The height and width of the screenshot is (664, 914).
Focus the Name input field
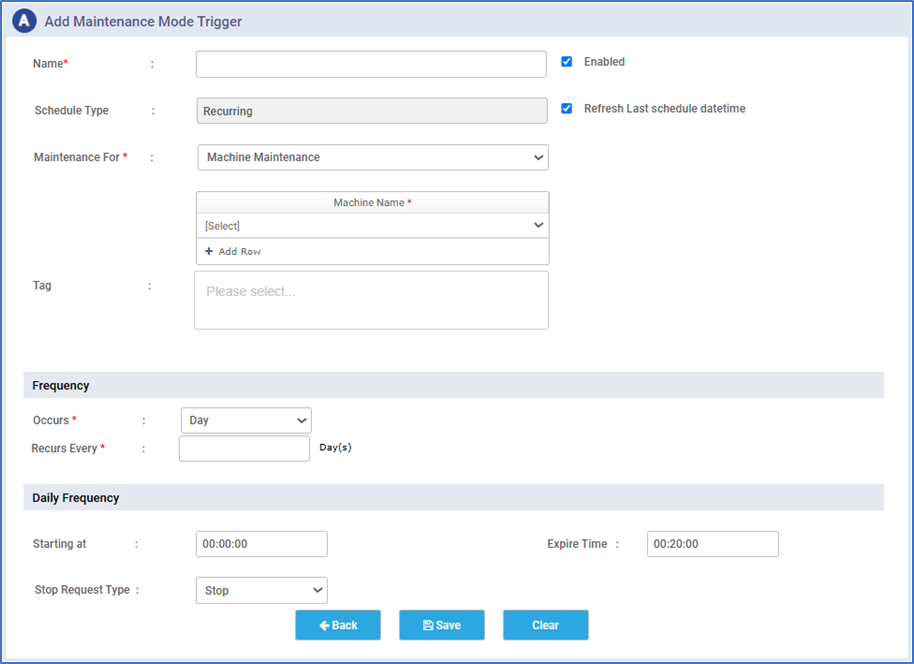(x=371, y=64)
